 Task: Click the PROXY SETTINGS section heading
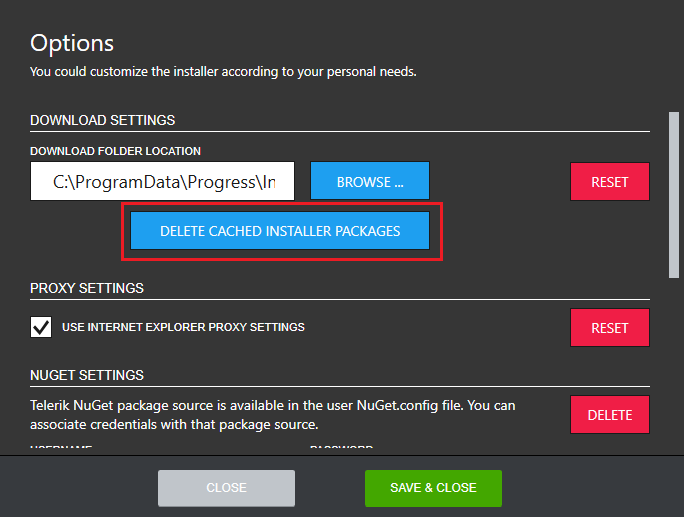[x=87, y=288]
